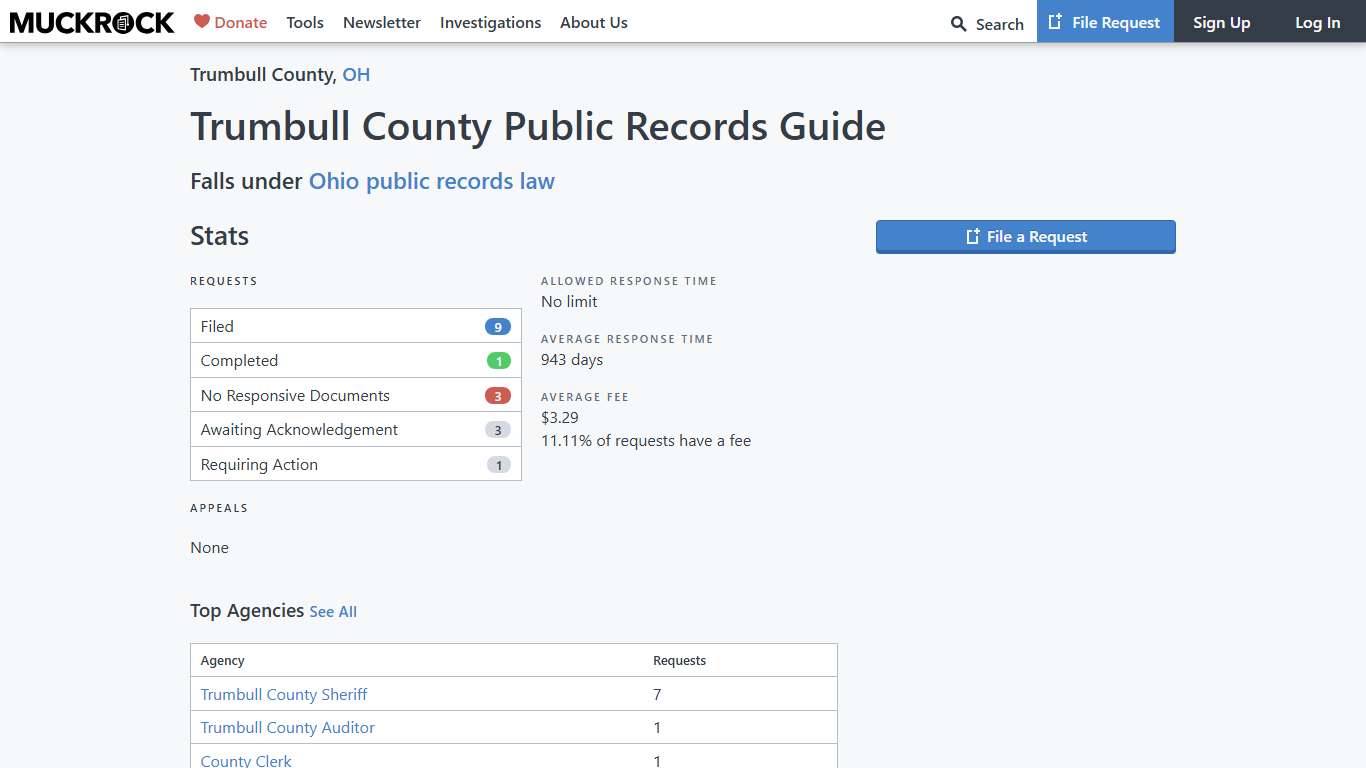This screenshot has height=768, width=1366.
Task: Click the MuckRock logo
Action: 91,22
